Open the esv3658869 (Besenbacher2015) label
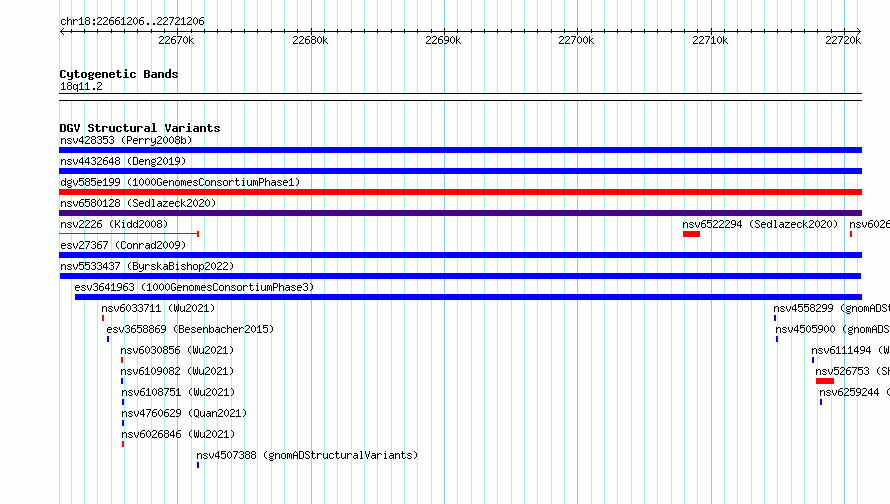Viewport: 890px width, 504px height. (190, 329)
